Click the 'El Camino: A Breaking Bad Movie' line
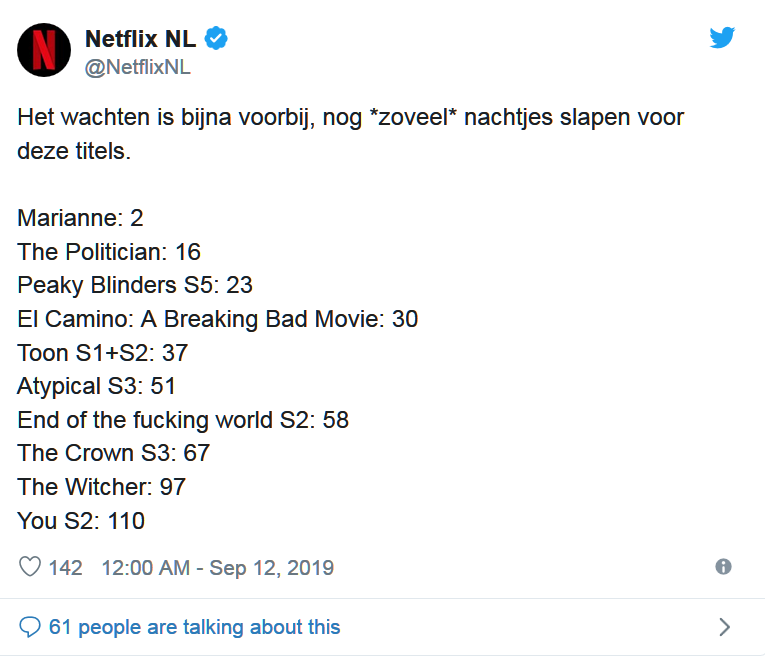Image resolution: width=765 pixels, height=662 pixels. click(218, 319)
